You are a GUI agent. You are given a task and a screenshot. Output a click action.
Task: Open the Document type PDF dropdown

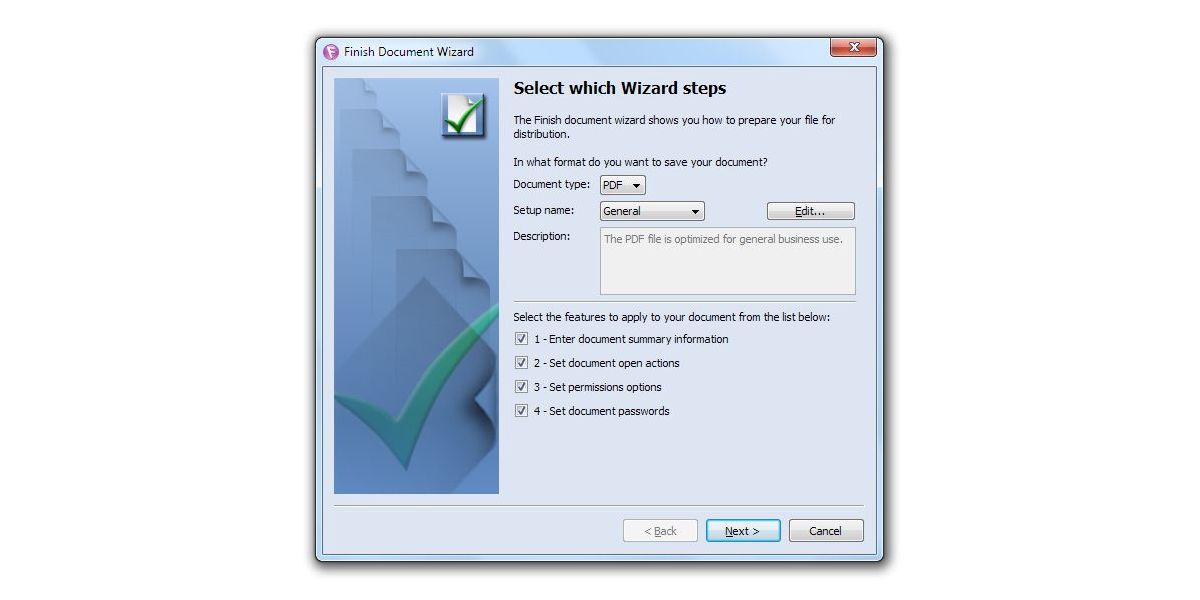pyautogui.click(x=623, y=185)
